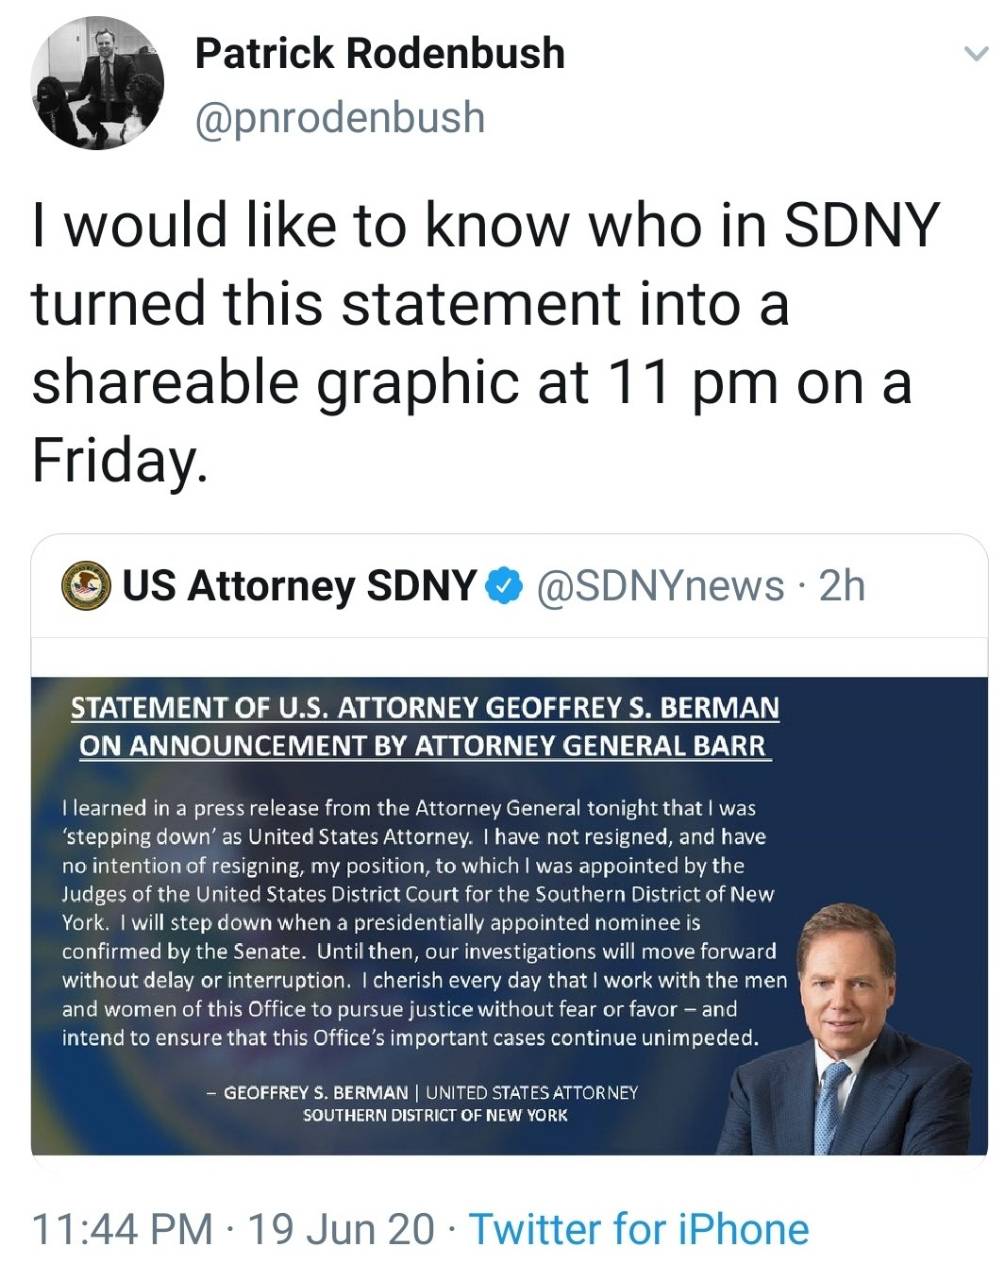Click the 11:44 PM tweet time
Screen dimensions: 1004x1280
click(x=122, y=1229)
